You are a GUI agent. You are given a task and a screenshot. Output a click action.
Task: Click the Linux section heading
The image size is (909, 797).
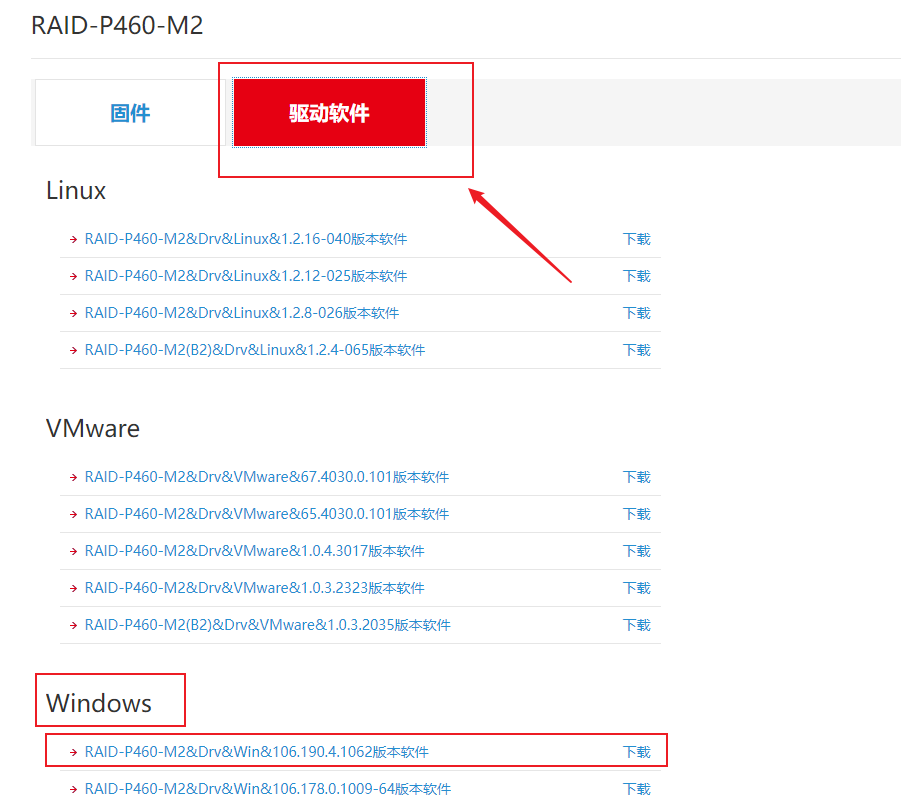click(76, 191)
